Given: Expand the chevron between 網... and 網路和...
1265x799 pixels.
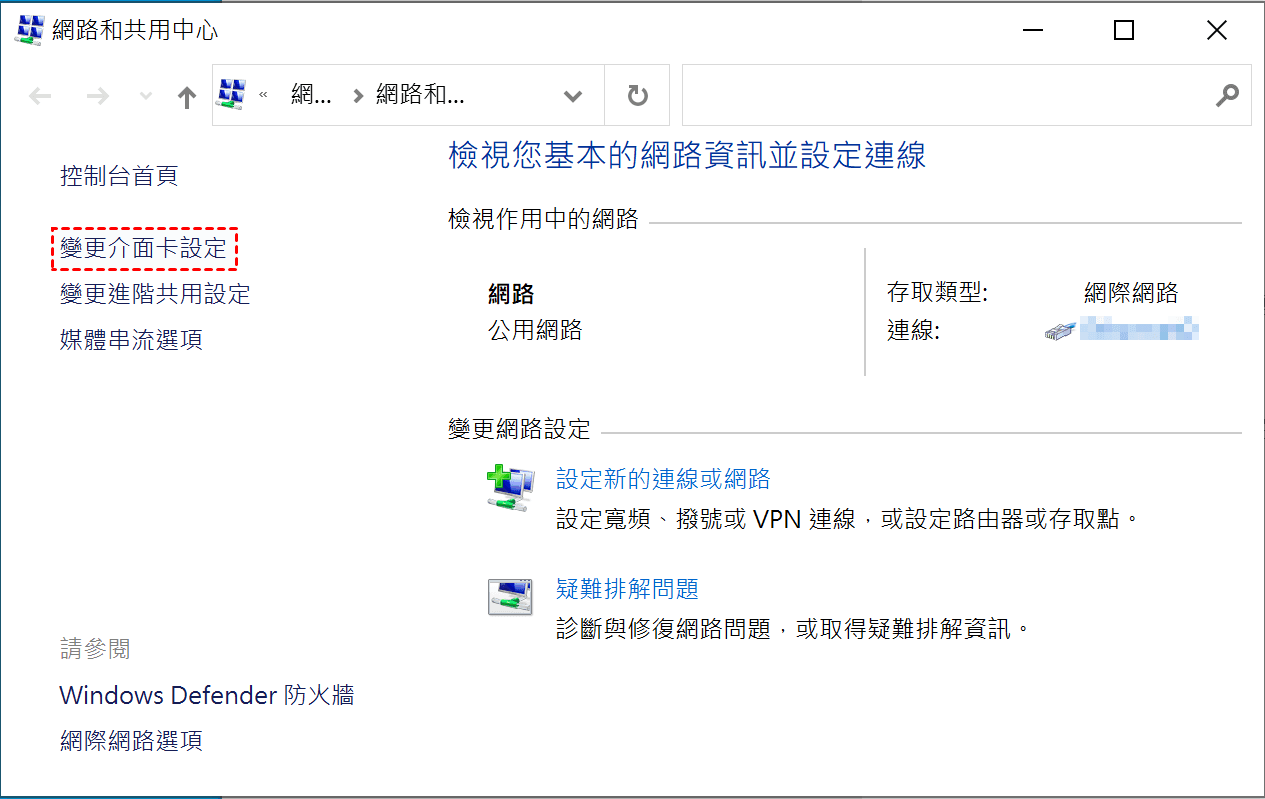Looking at the screenshot, I should (357, 96).
